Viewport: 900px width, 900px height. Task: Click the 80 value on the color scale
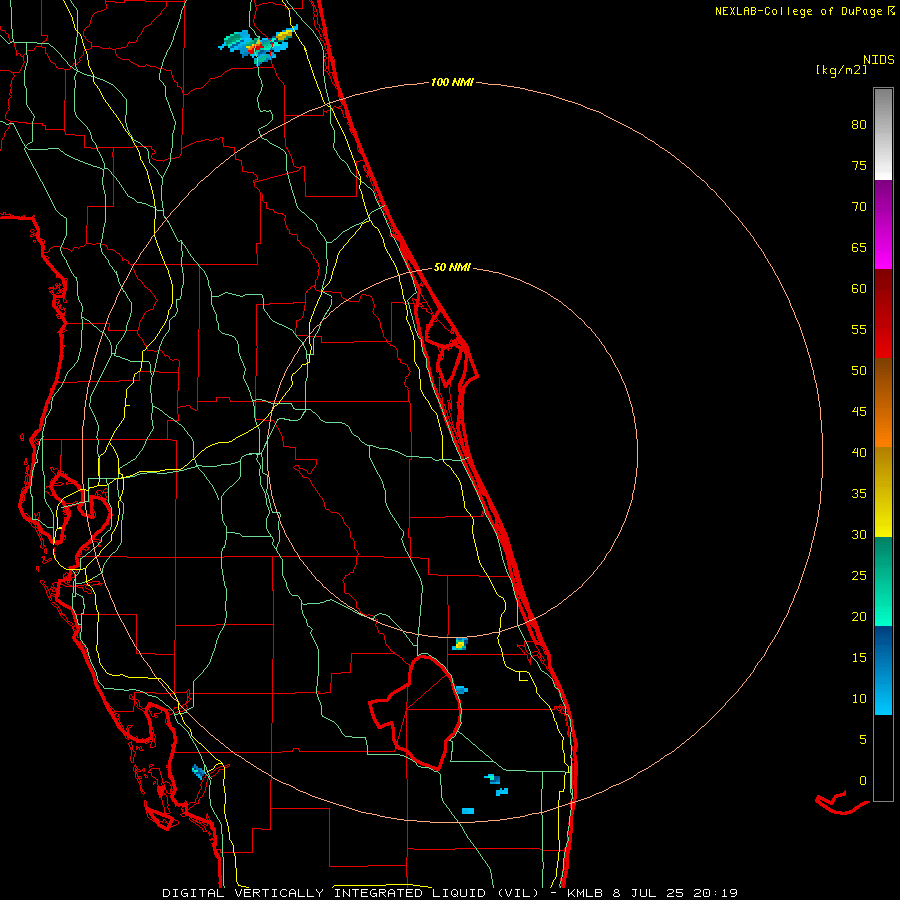point(859,125)
